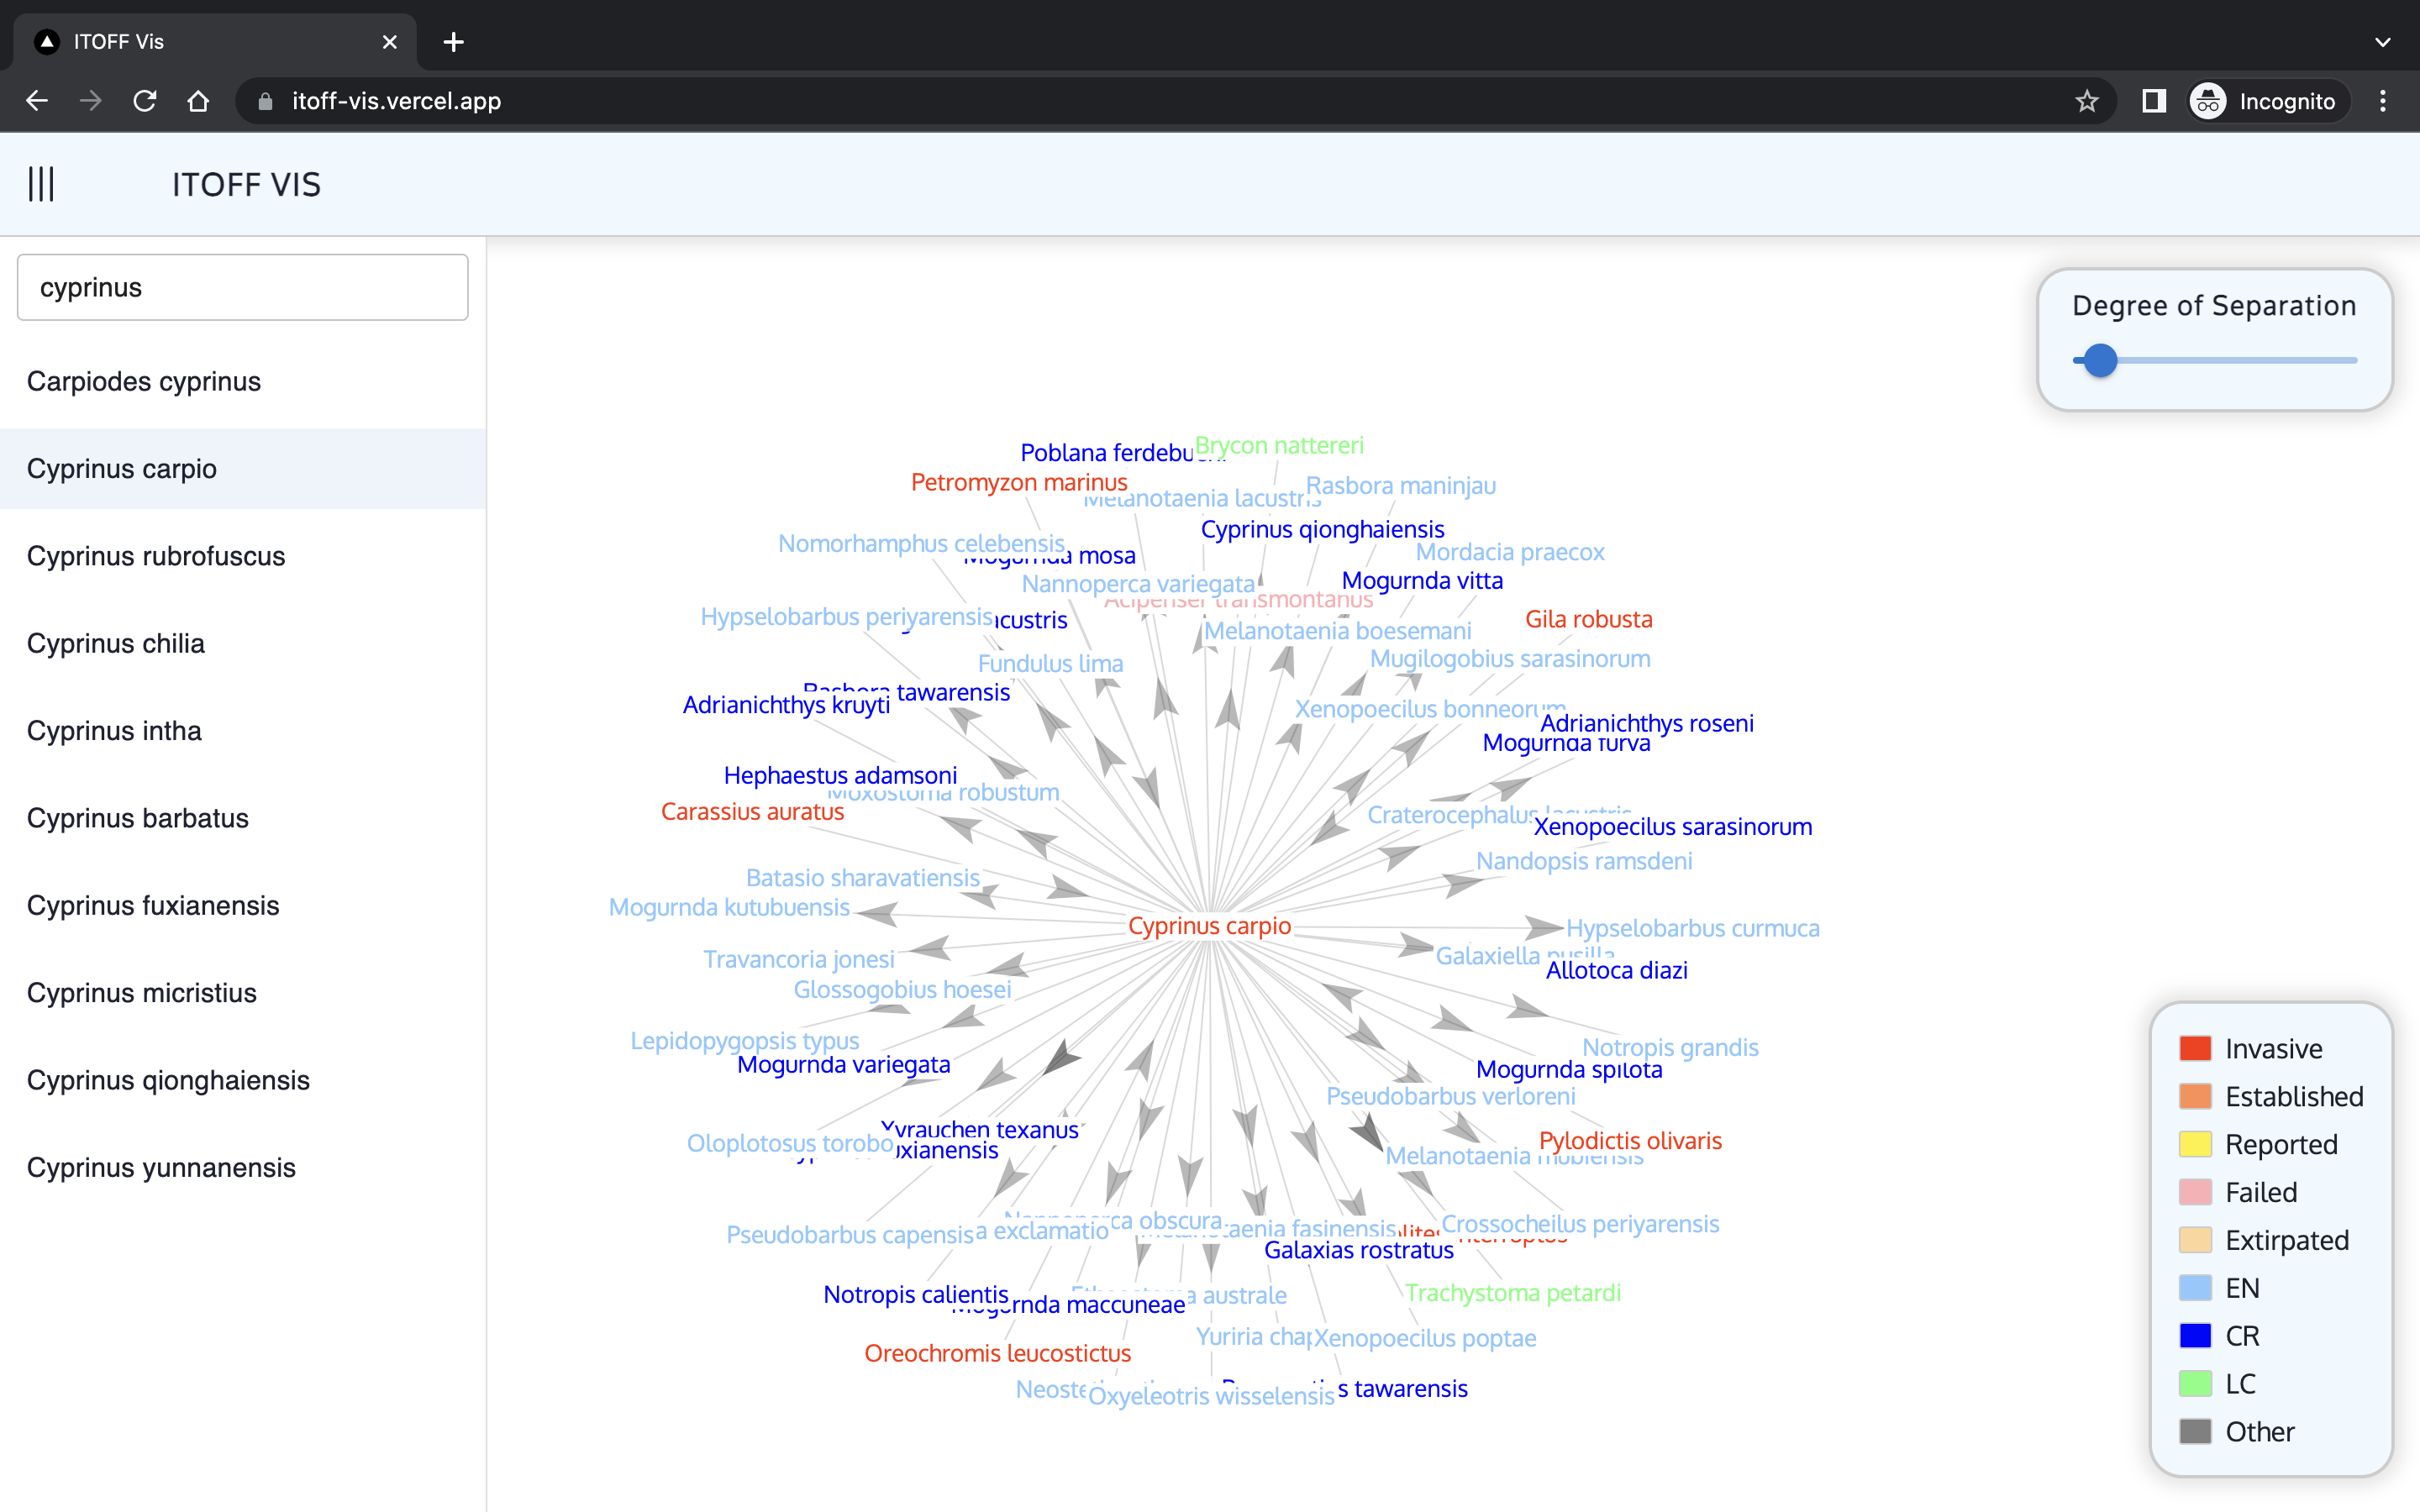Click the Degree of Separation slider track
This screenshot has height=1512, width=2420.
[x=2215, y=360]
